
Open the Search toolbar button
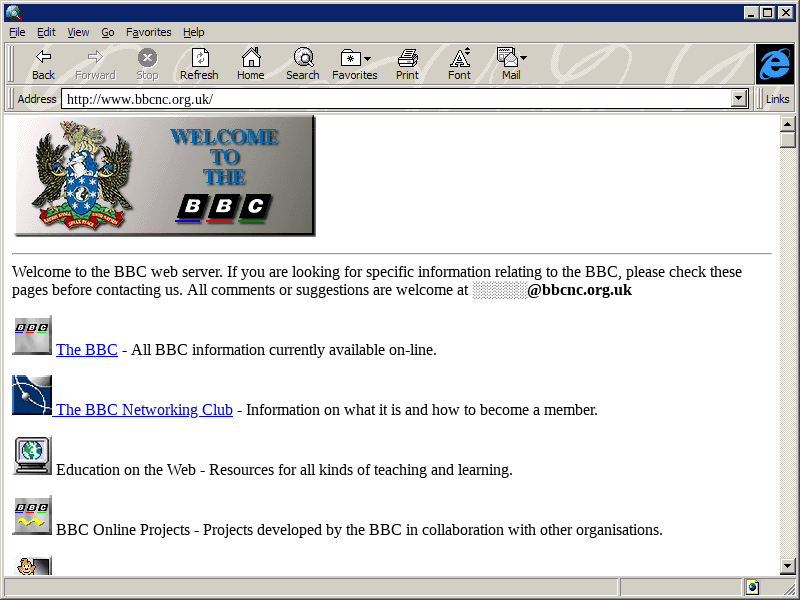(x=302, y=64)
